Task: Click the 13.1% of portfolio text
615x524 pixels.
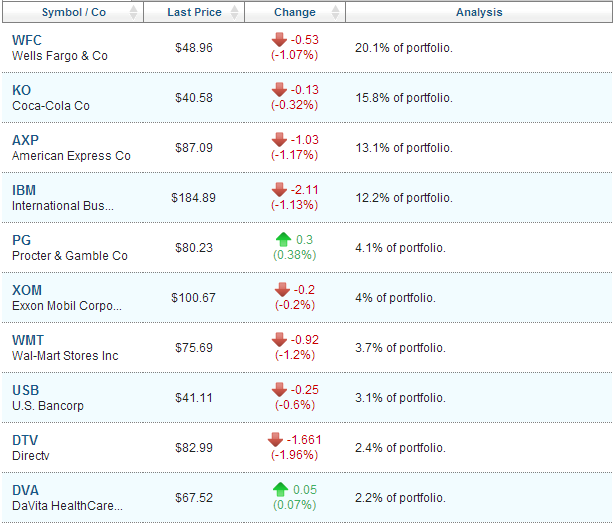Action: (404, 148)
